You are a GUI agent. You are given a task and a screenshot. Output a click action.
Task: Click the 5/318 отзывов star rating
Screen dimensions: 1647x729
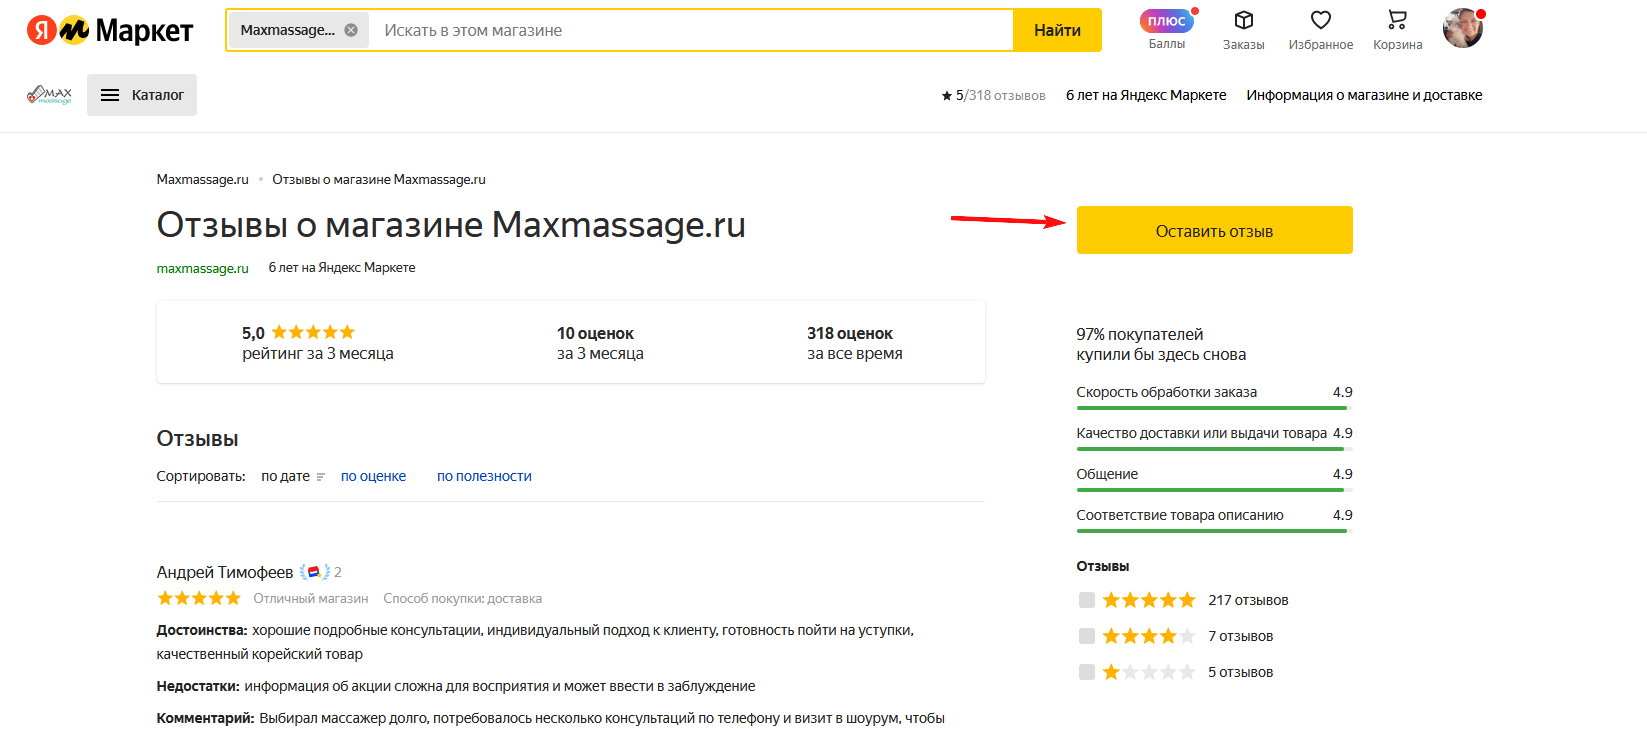click(x=993, y=95)
